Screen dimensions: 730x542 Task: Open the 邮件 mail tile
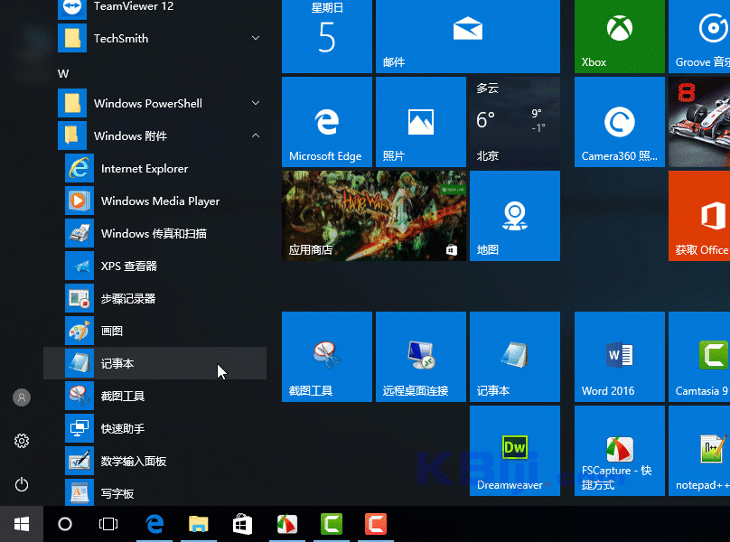coord(466,36)
